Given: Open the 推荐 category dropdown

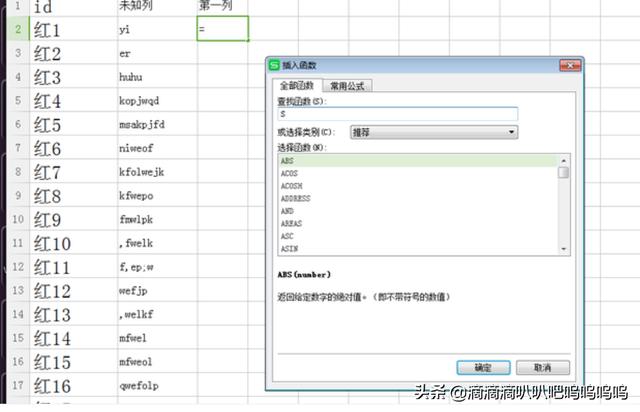Looking at the screenshot, I should tap(434, 132).
